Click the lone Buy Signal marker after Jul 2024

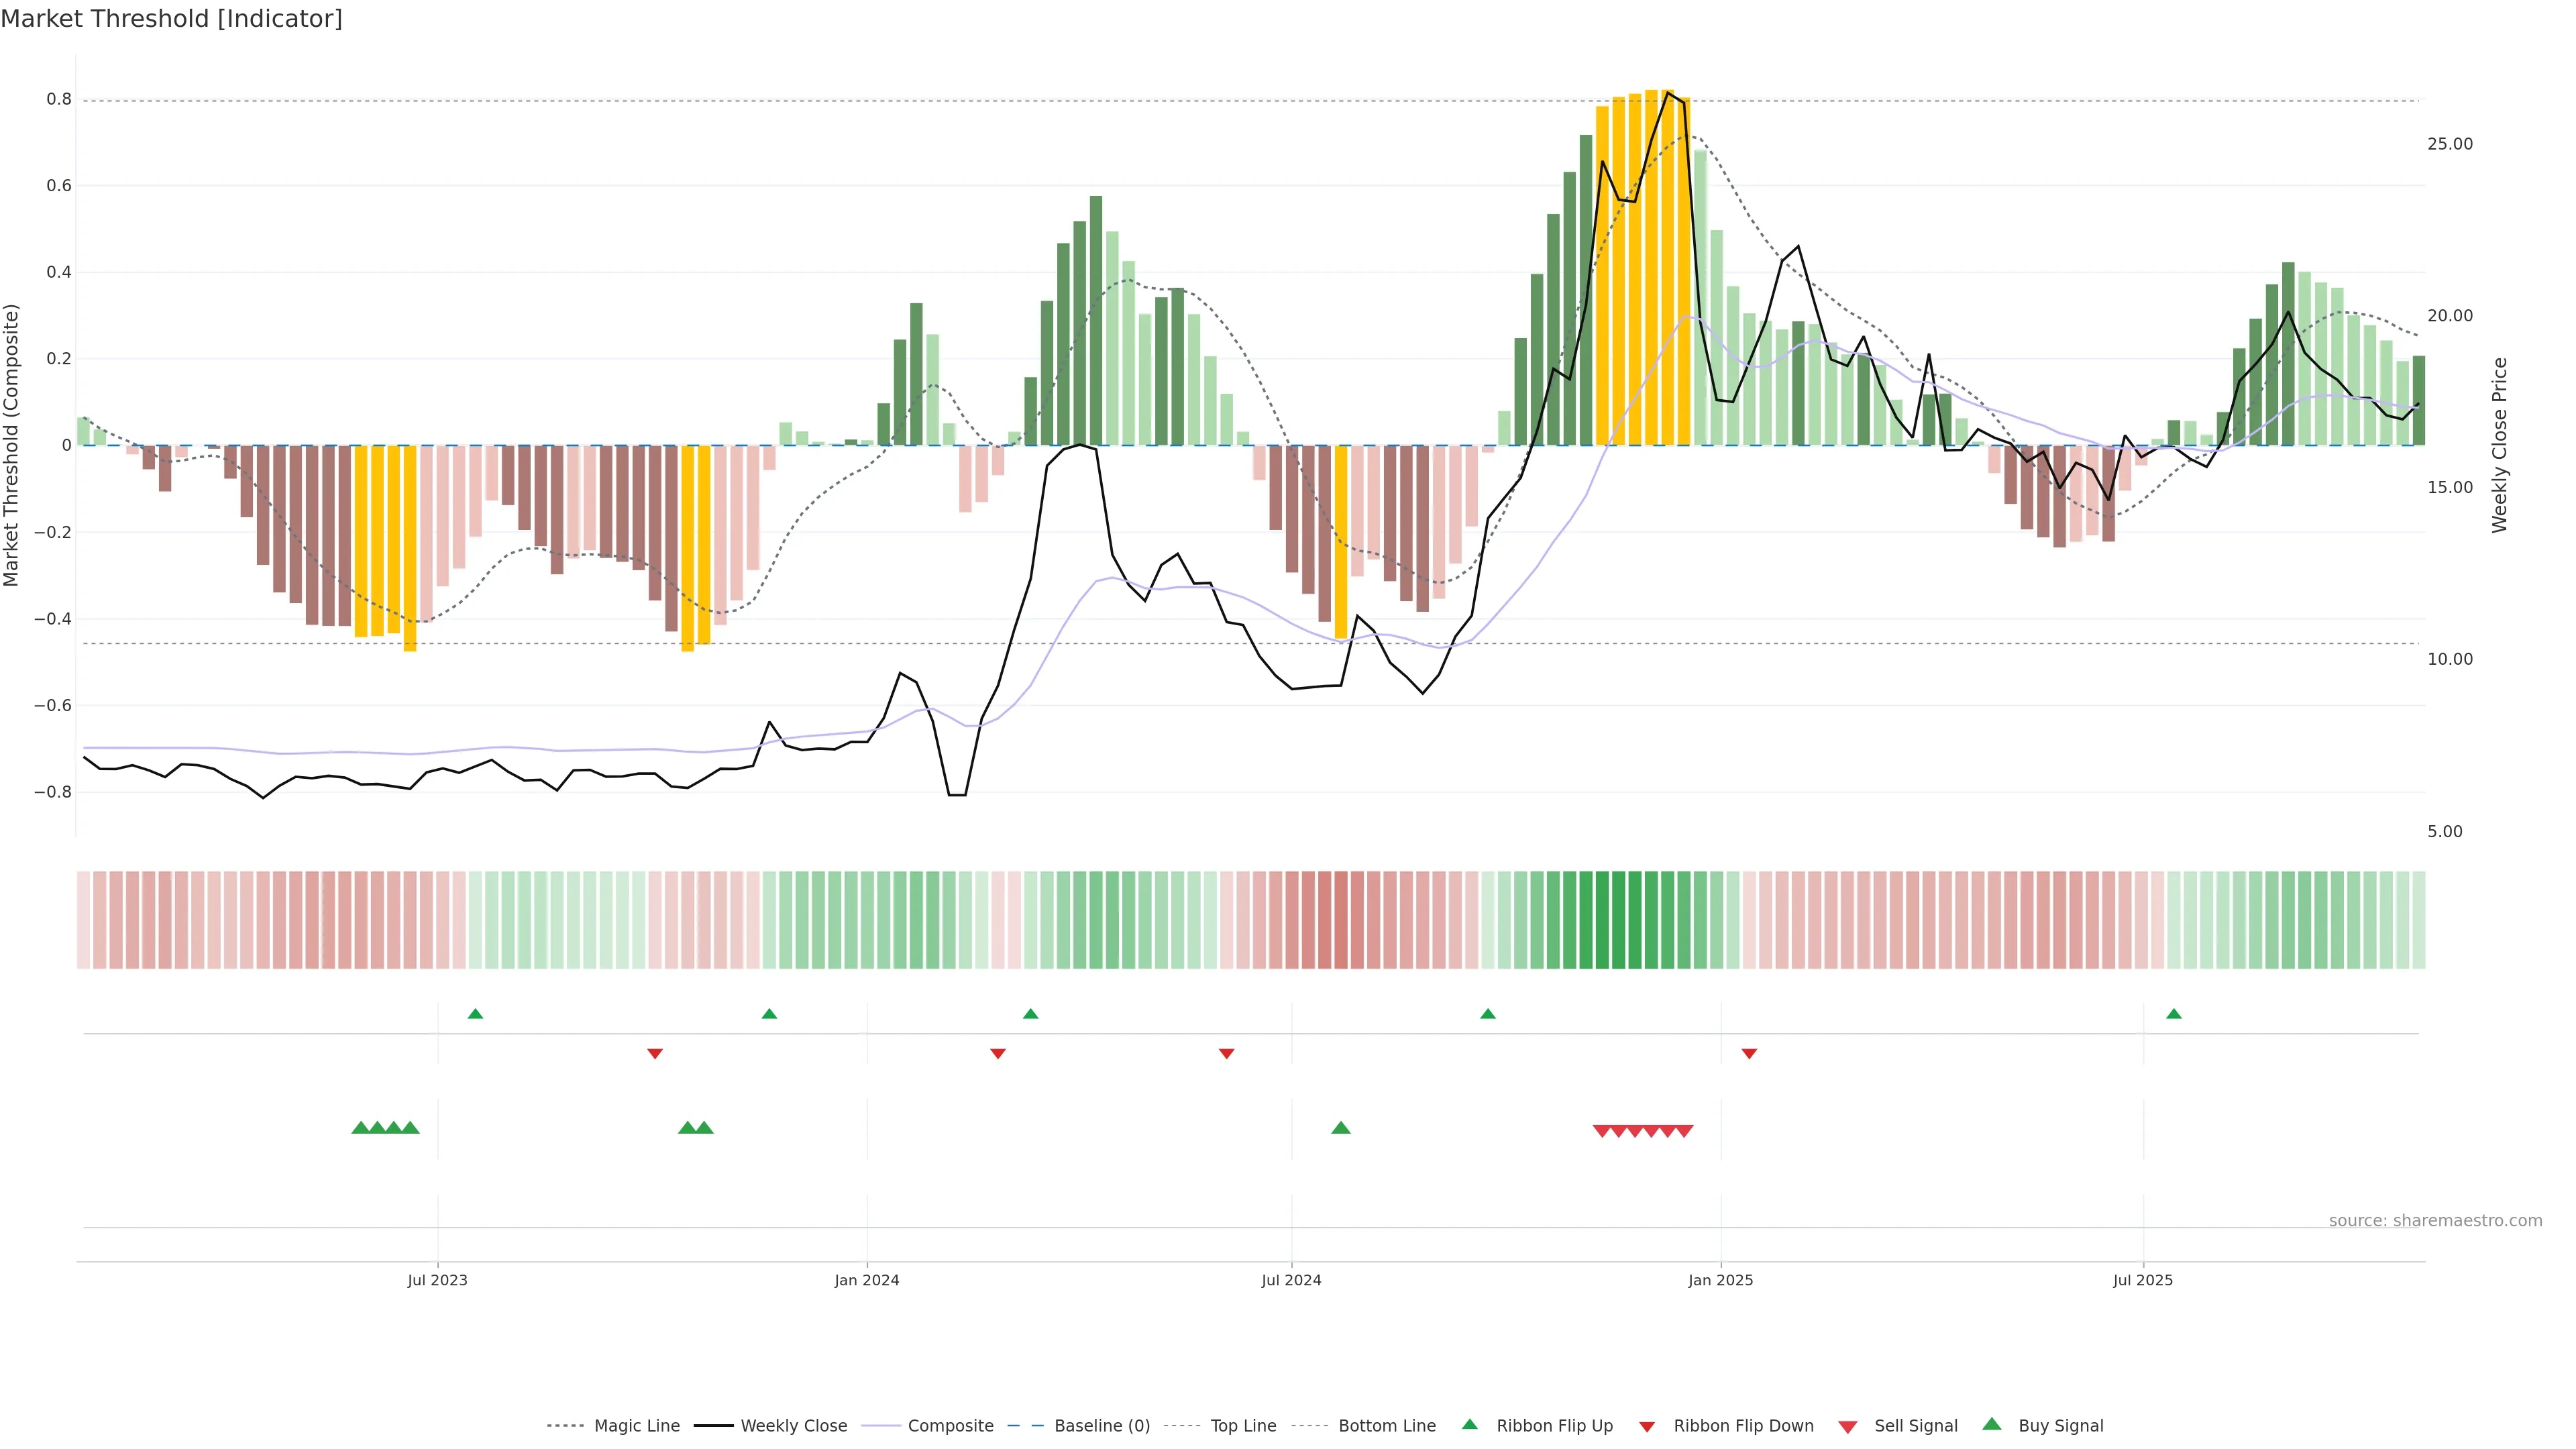(x=1341, y=1128)
